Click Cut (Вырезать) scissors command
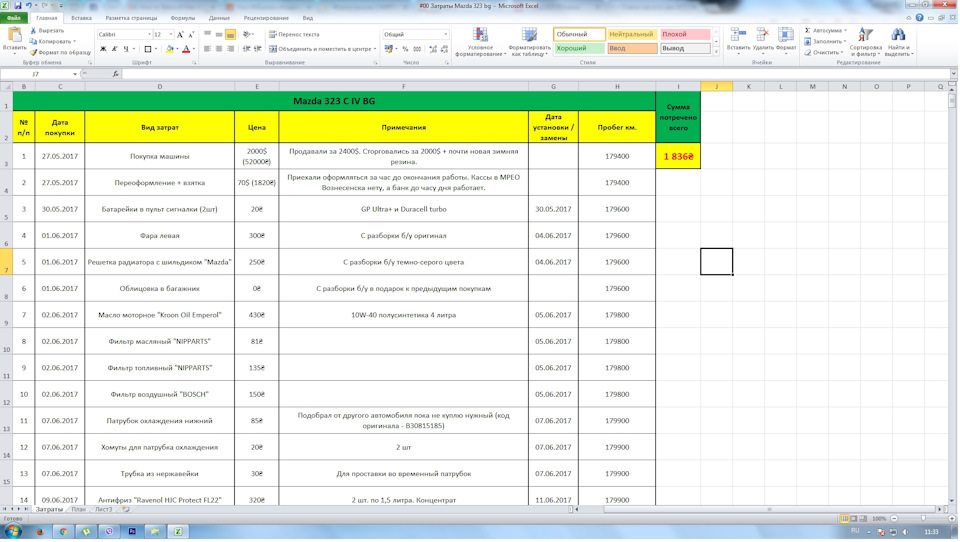 (x=47, y=31)
